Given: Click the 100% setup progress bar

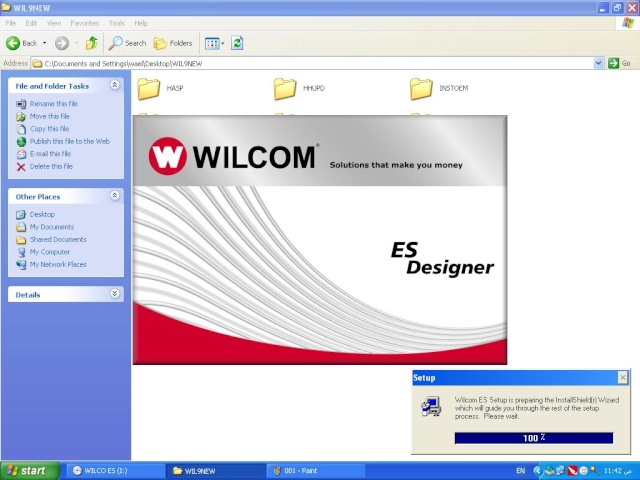Looking at the screenshot, I should [x=534, y=438].
